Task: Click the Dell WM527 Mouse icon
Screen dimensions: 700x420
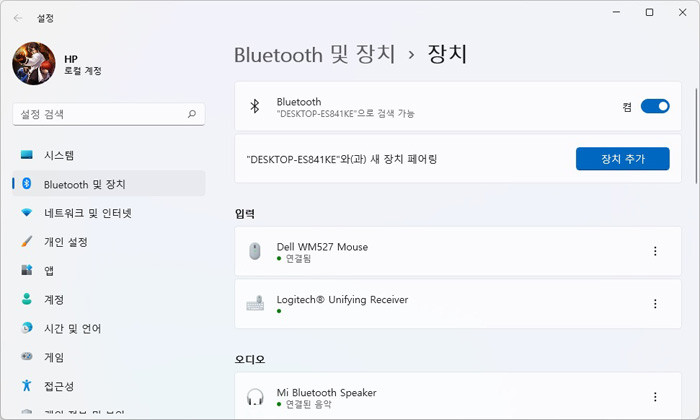Action: [x=255, y=251]
